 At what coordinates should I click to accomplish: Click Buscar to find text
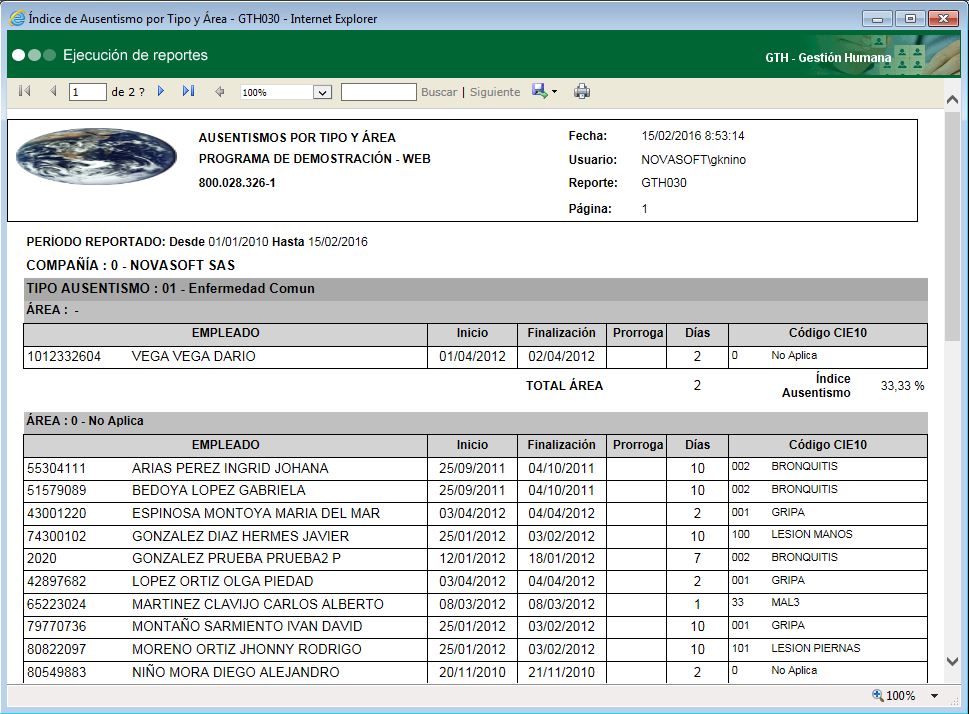[x=439, y=92]
